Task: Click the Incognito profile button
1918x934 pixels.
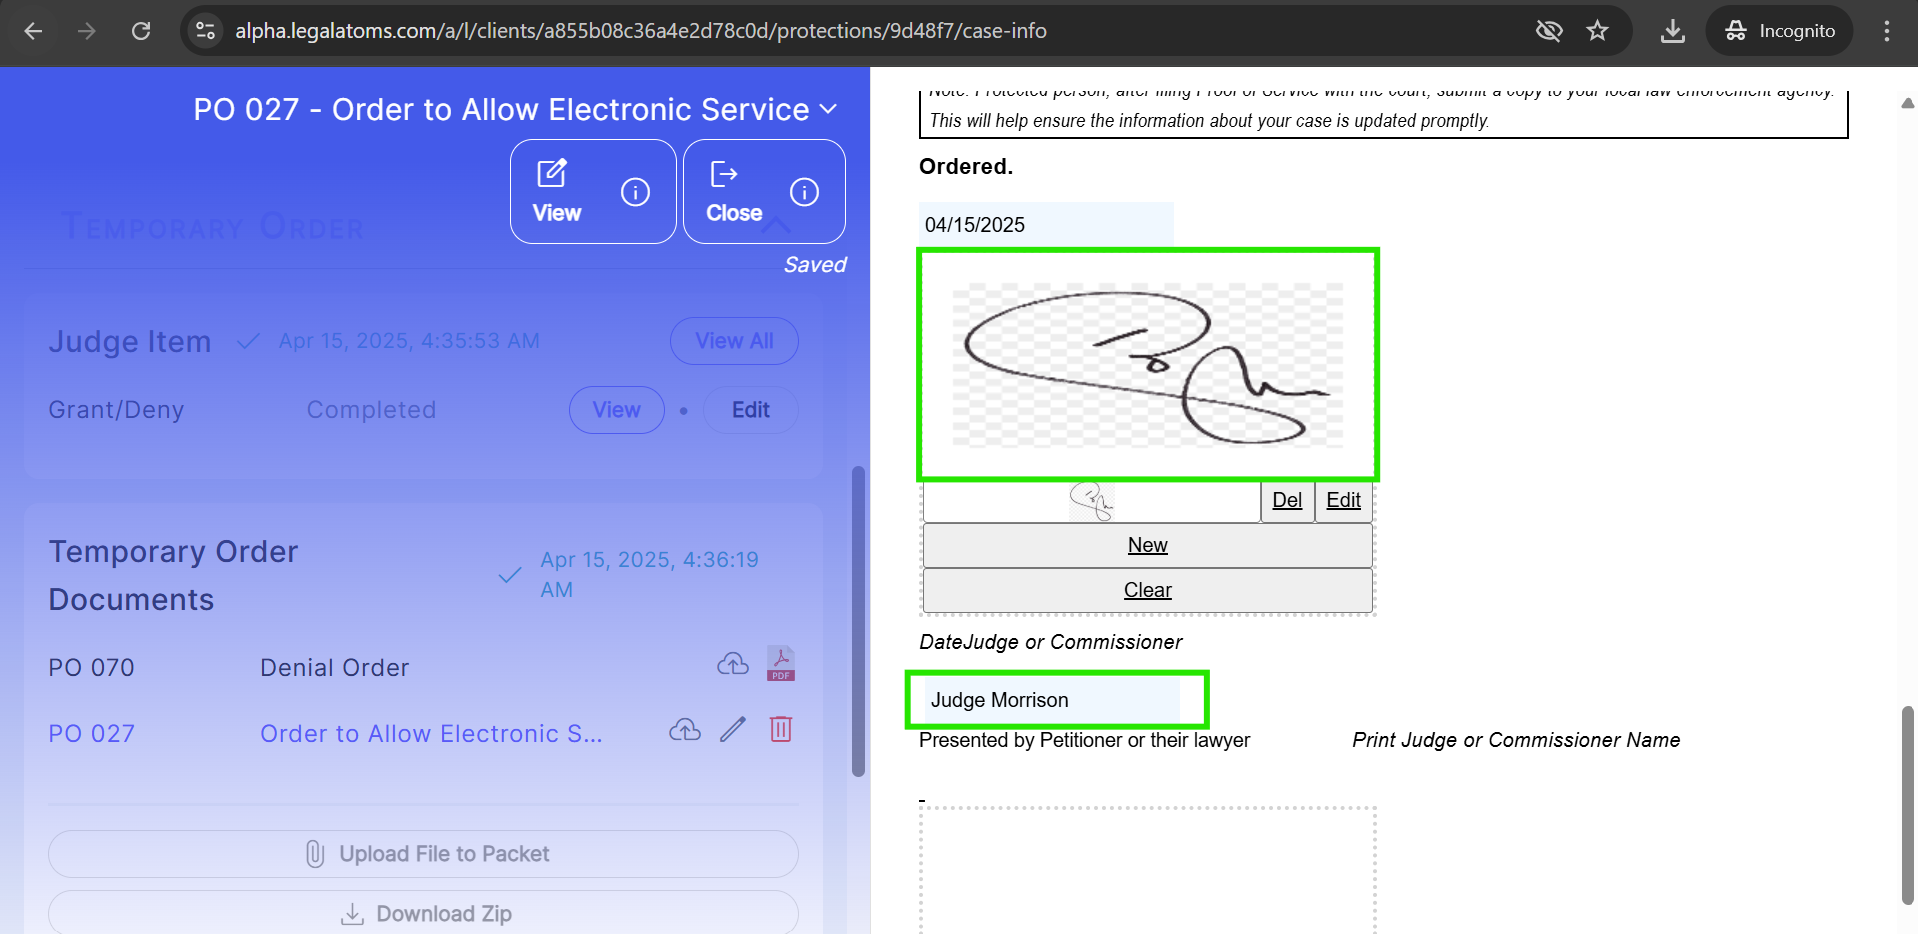Action: coord(1780,31)
